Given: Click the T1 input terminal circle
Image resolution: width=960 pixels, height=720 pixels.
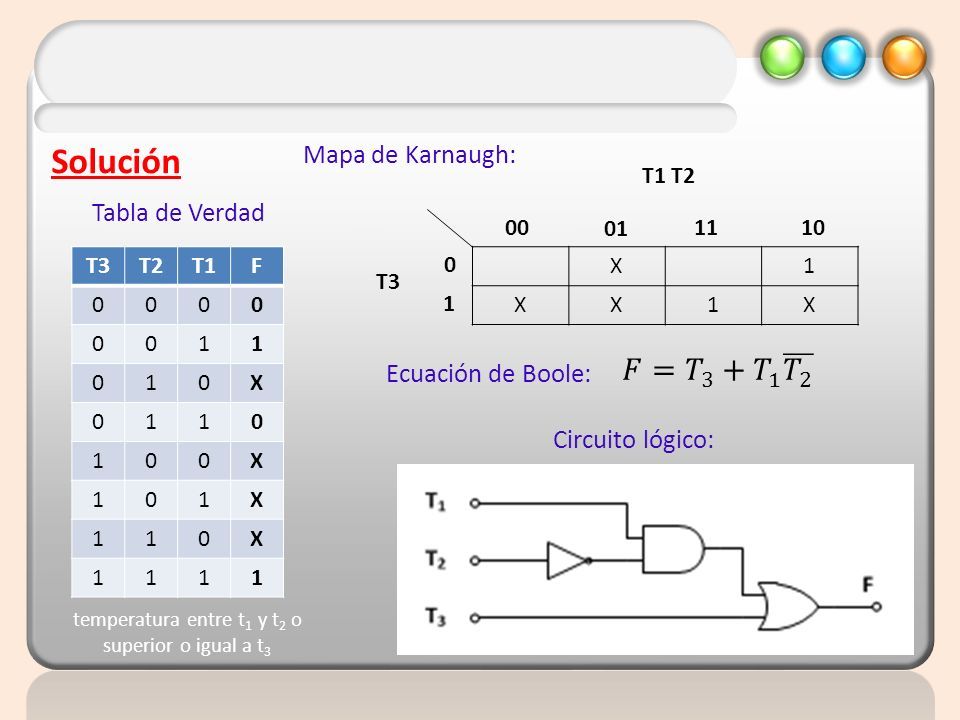Looking at the screenshot, I should (474, 503).
